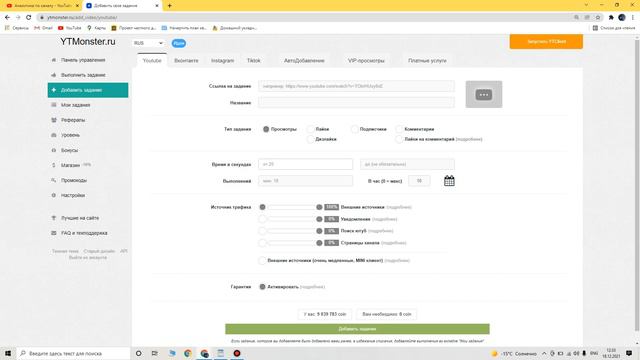Bookmark this page with the star icon
Viewport: 640px width, 360px height.
tap(598, 18)
